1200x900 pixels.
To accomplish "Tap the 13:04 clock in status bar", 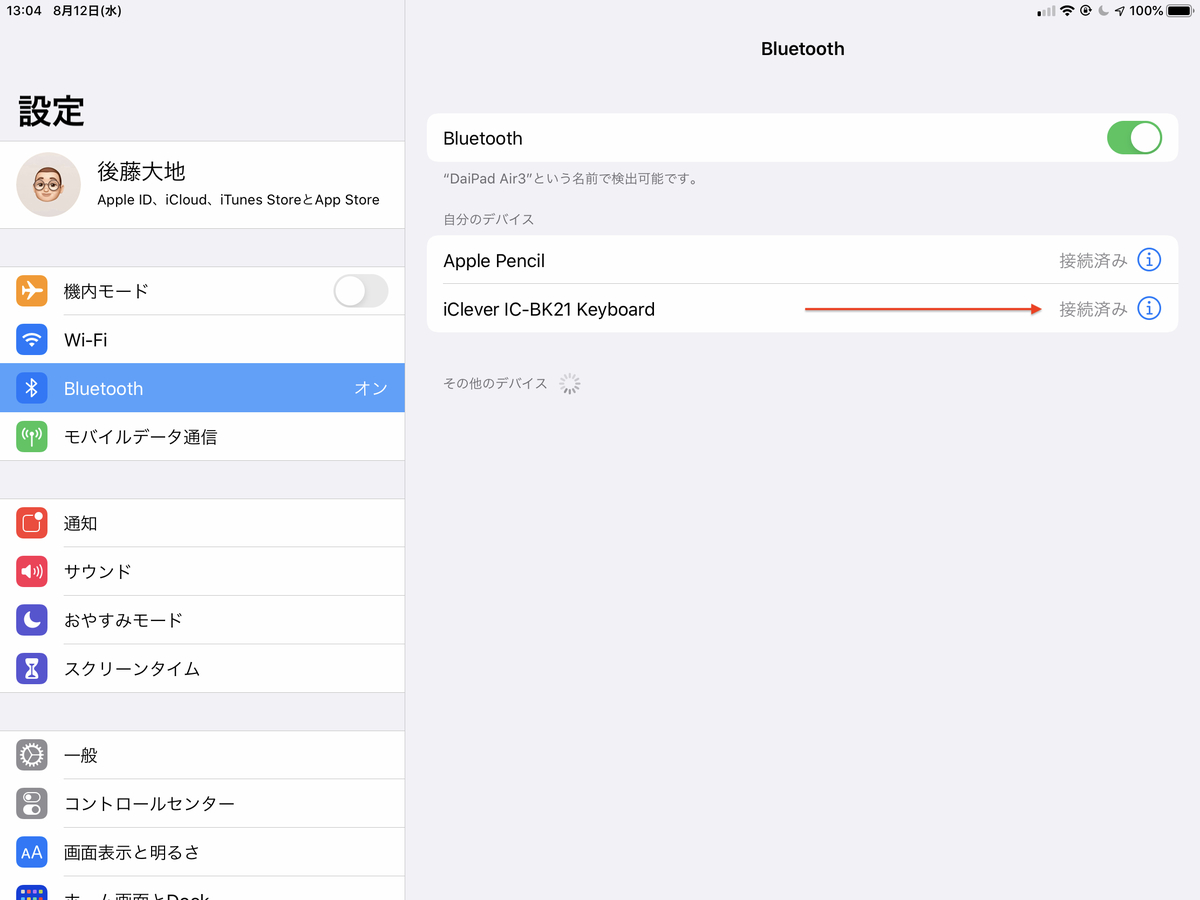I will pyautogui.click(x=22, y=11).
